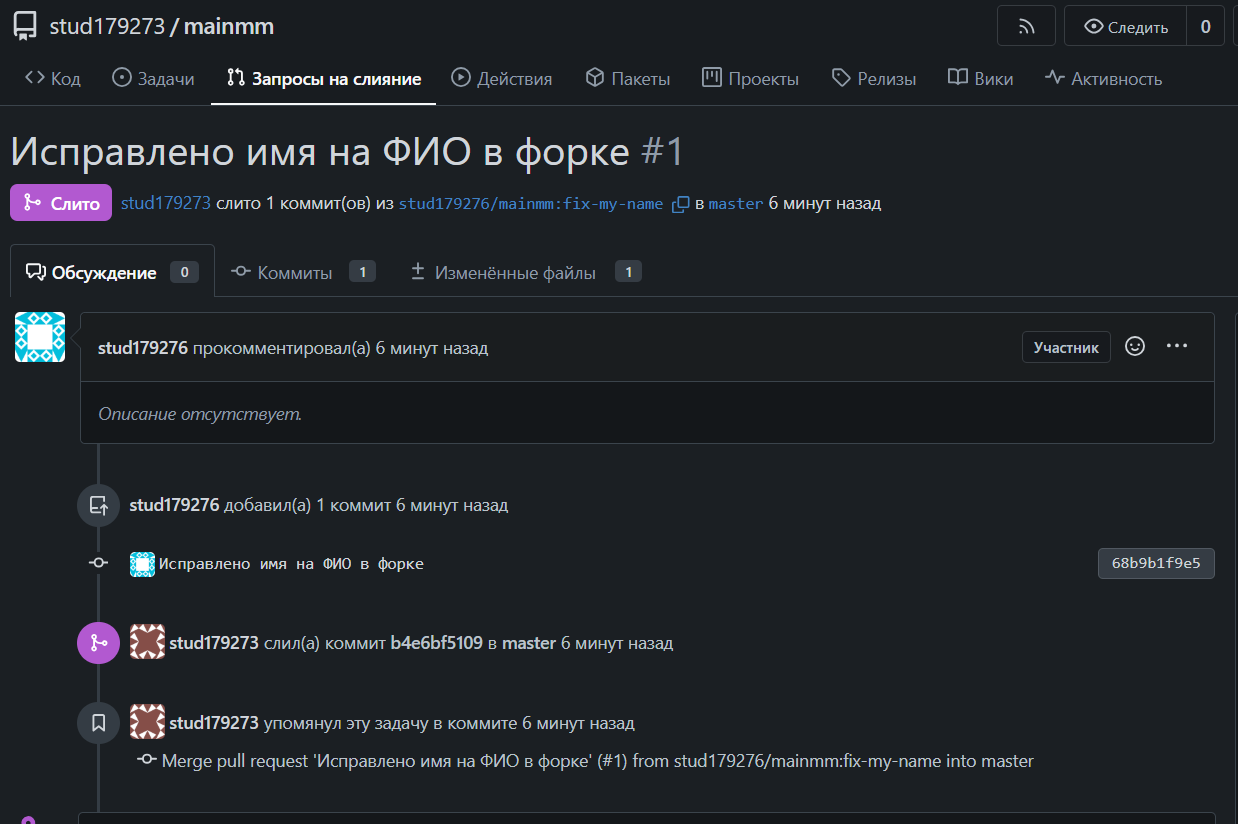Toggle Следить (watch) for the repository

coord(1125,27)
